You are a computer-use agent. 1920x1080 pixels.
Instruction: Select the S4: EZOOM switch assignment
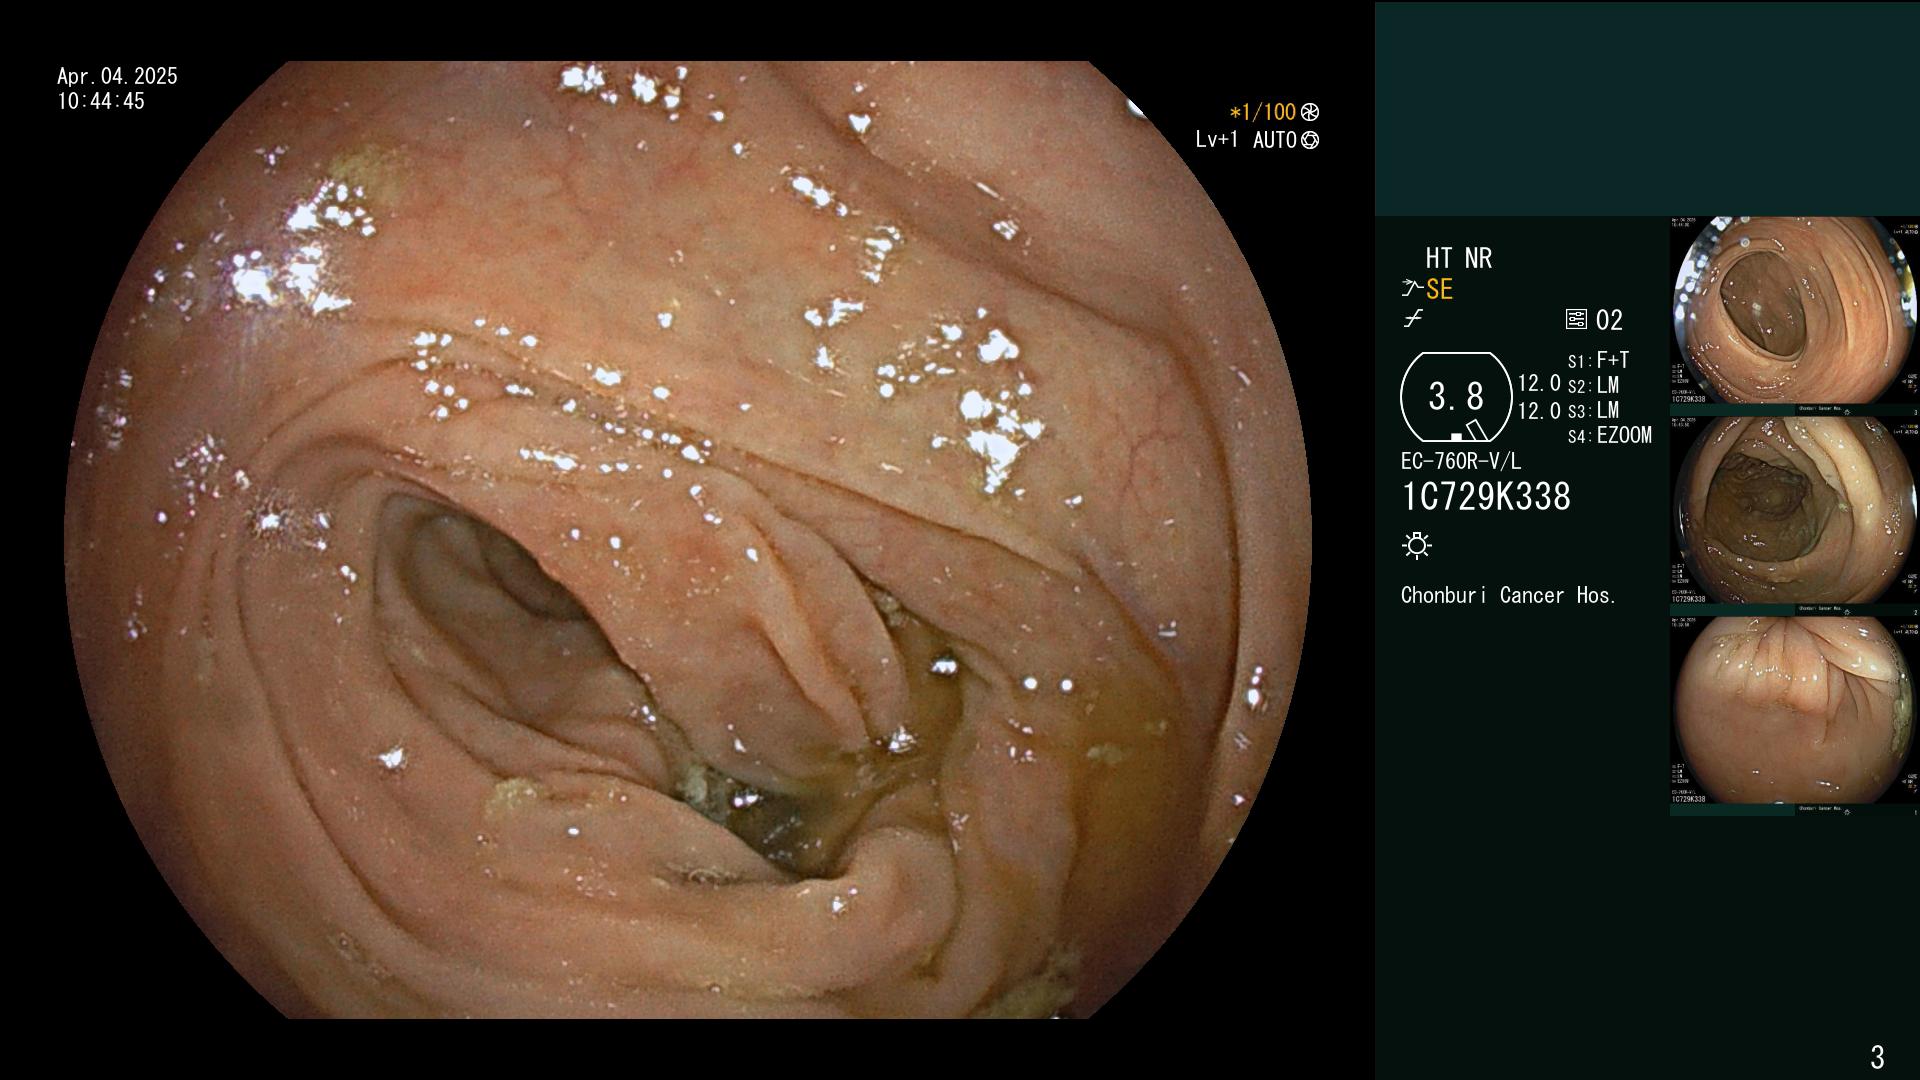[1609, 436]
